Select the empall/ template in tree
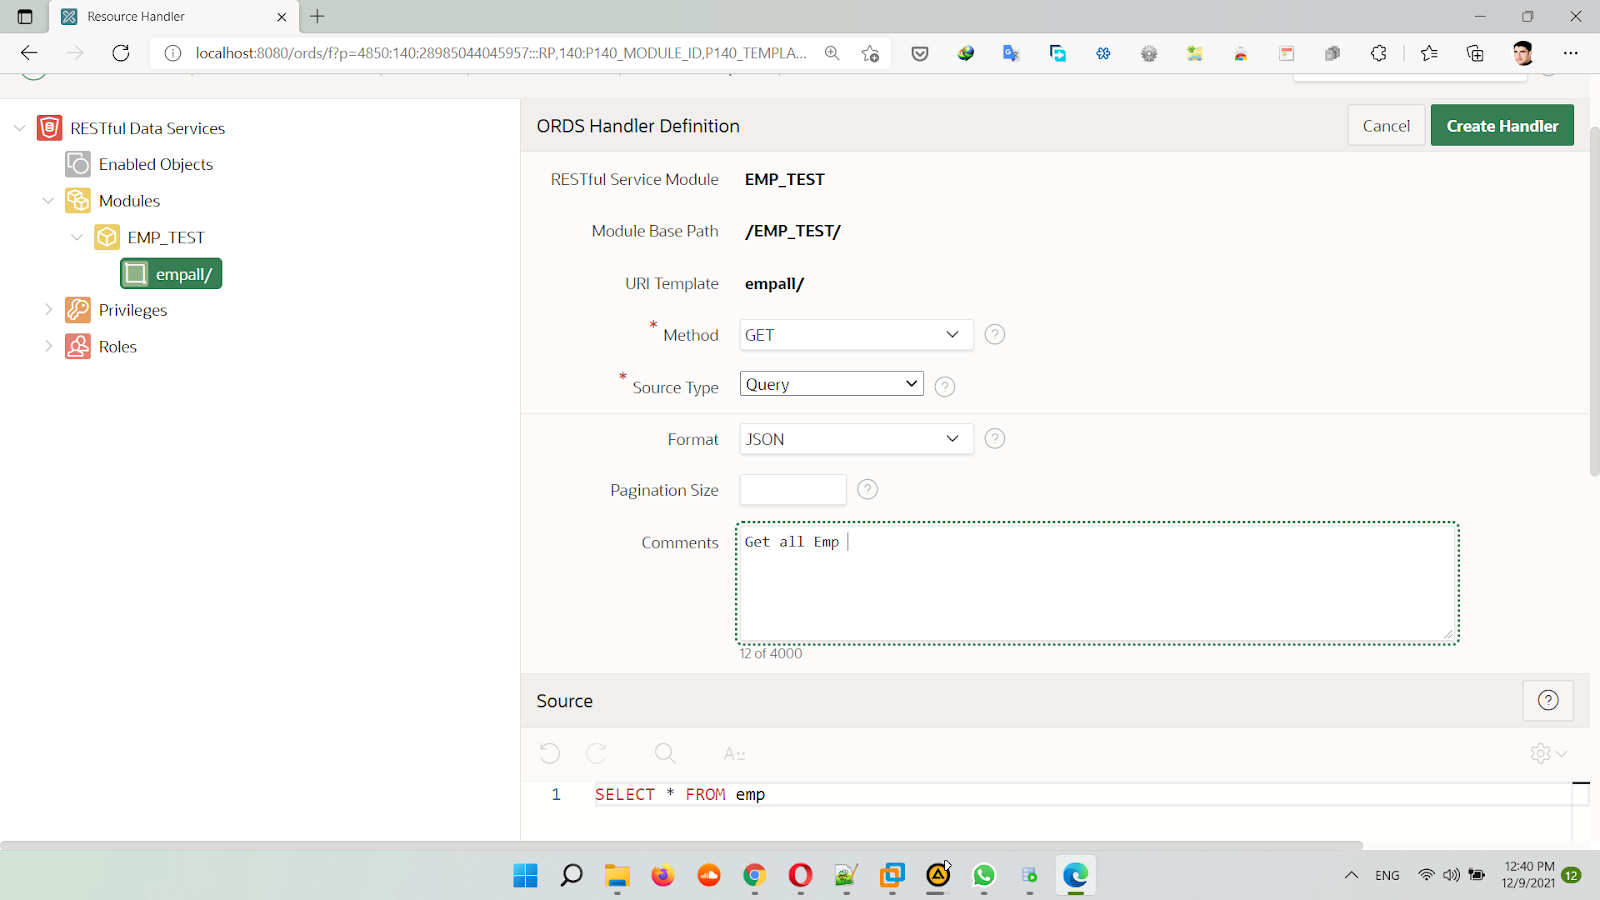 (171, 274)
